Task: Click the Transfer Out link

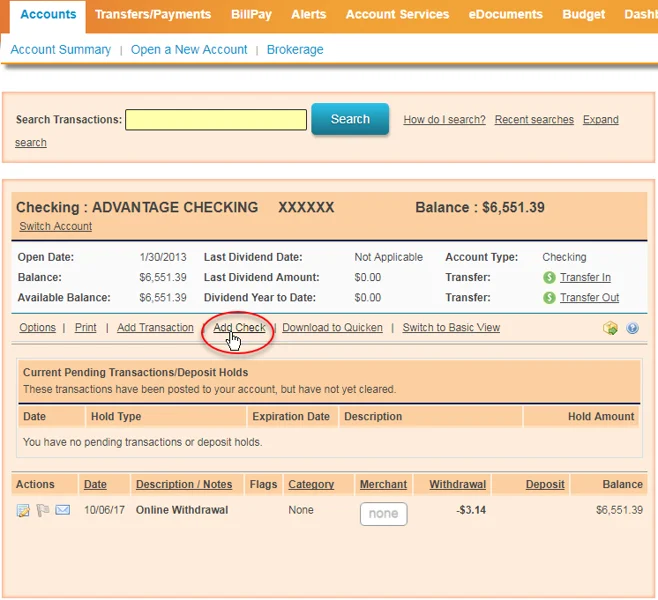Action: tap(589, 297)
